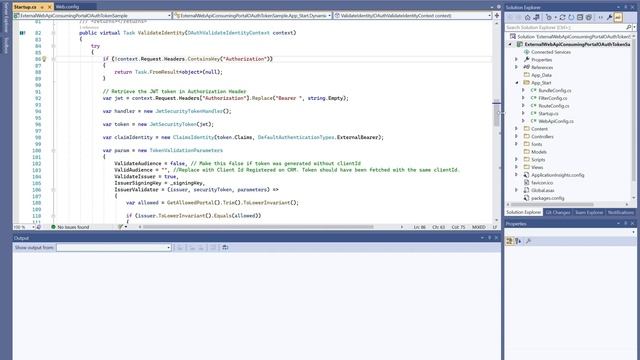The image size is (640, 360).
Task: Select Startup.cs in Solution Explorer tree
Action: [548, 113]
